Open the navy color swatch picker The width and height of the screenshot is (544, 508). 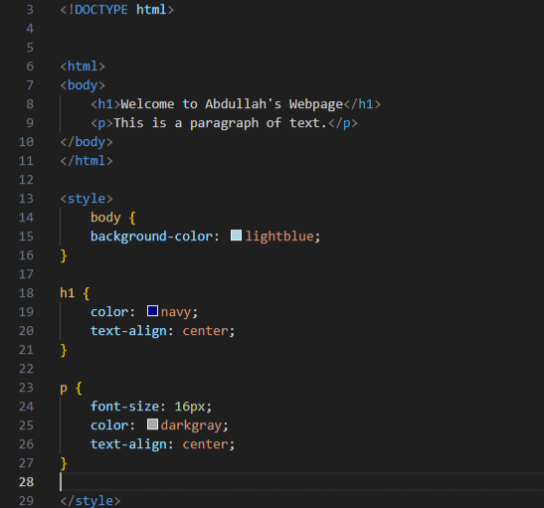pyautogui.click(x=152, y=311)
